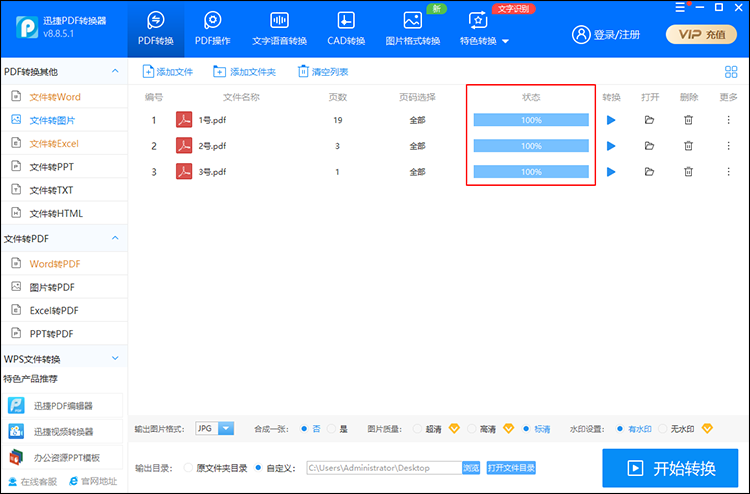Click the 开始转换 button

pyautogui.click(x=670, y=468)
